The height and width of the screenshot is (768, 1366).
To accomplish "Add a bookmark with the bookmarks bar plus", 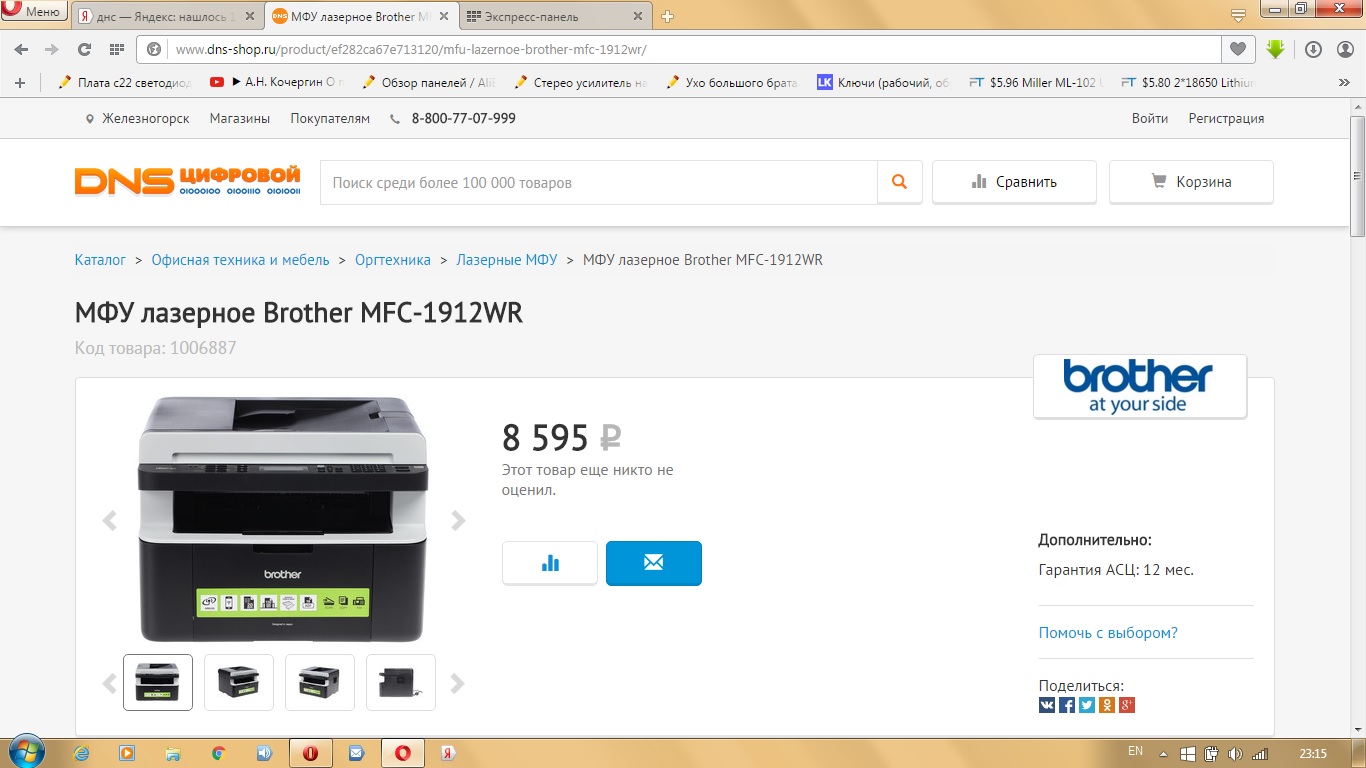I will (20, 83).
